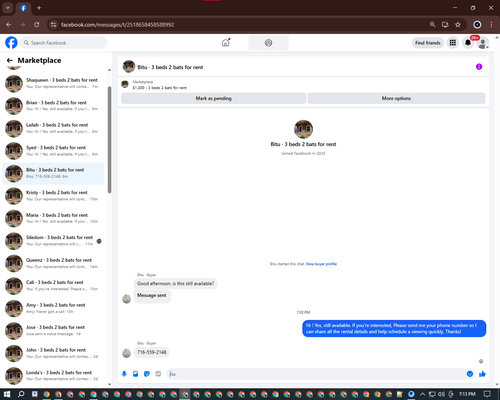
Task: Go to the Home feed icon
Action: click(226, 43)
